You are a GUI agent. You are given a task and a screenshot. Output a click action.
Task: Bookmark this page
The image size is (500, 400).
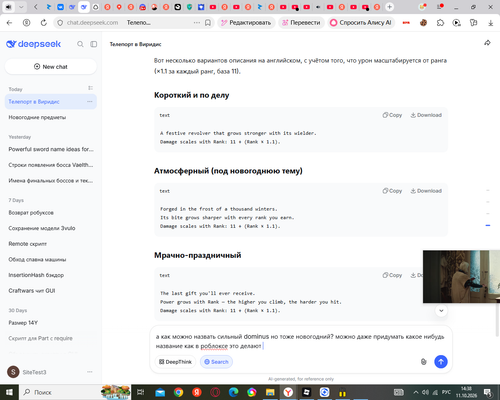click(208, 23)
